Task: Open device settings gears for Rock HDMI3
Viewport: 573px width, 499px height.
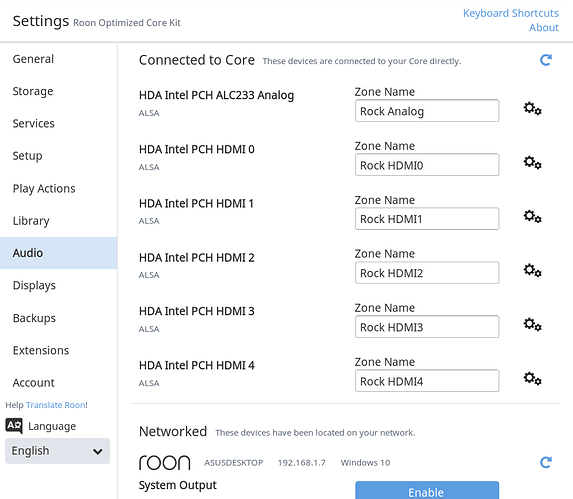Action: [x=532, y=324]
